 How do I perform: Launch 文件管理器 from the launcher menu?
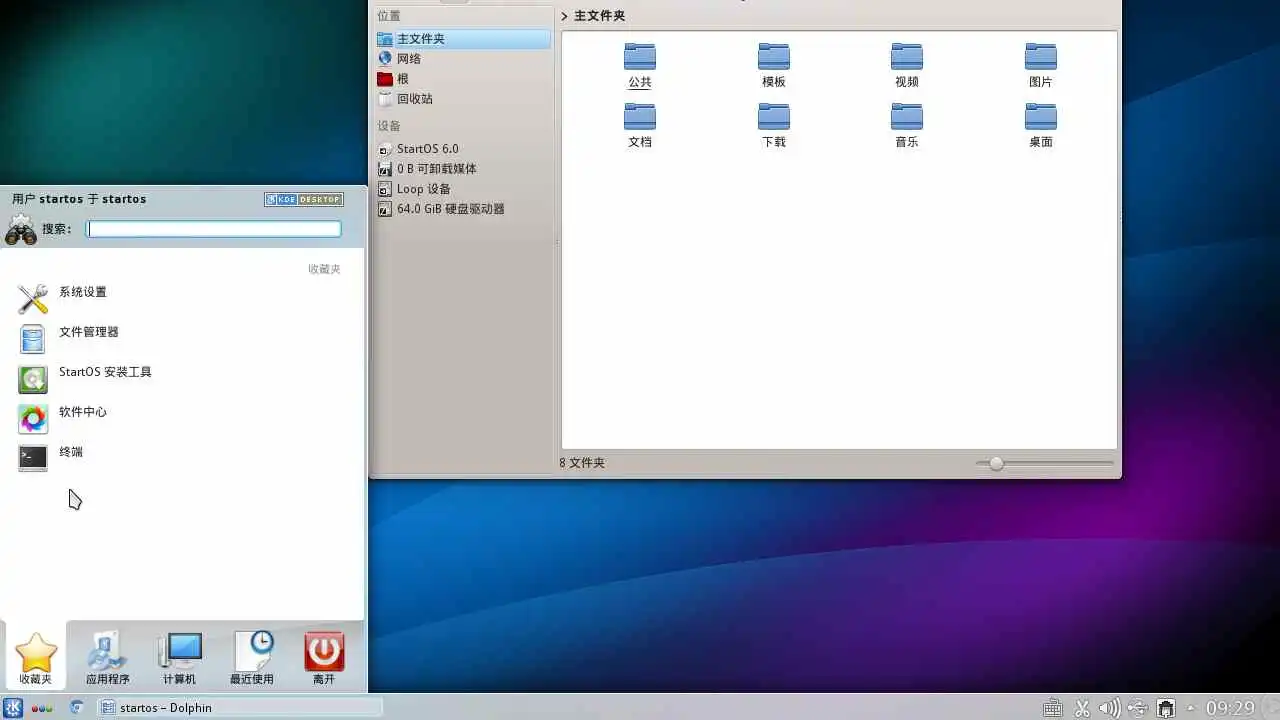[x=182, y=337]
